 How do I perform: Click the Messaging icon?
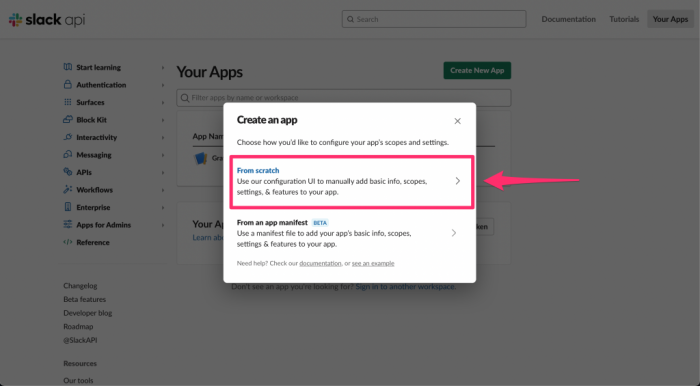tap(67, 154)
